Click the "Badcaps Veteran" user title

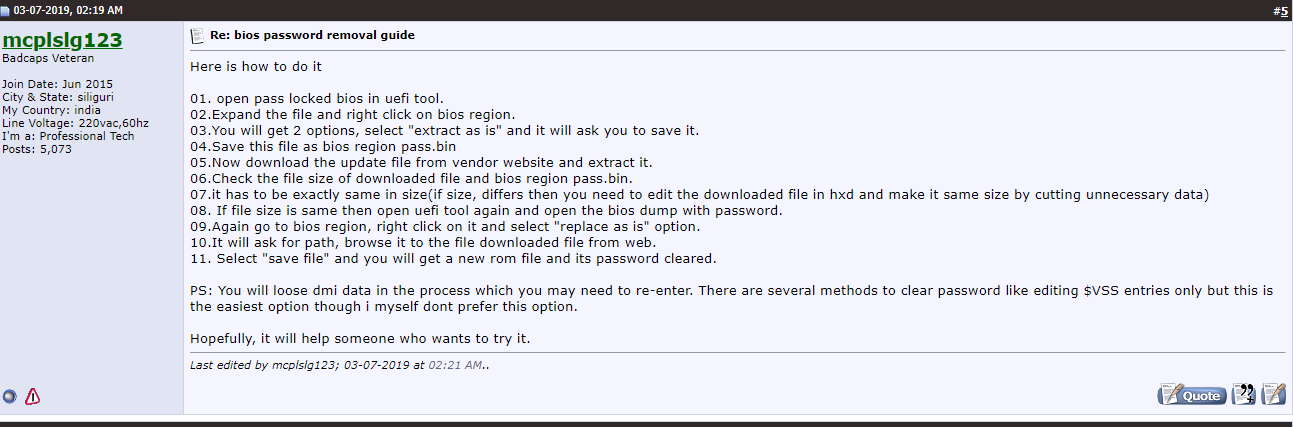click(48, 58)
